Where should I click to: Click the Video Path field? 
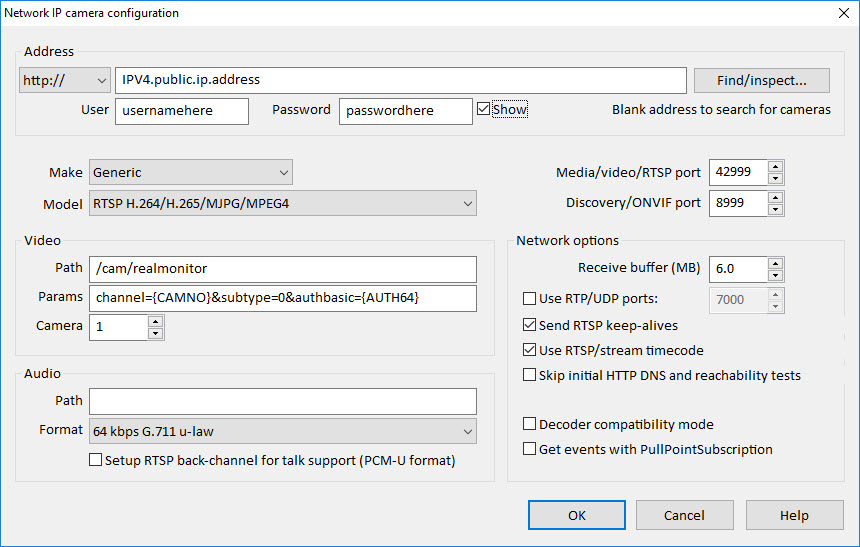pyautogui.click(x=282, y=269)
